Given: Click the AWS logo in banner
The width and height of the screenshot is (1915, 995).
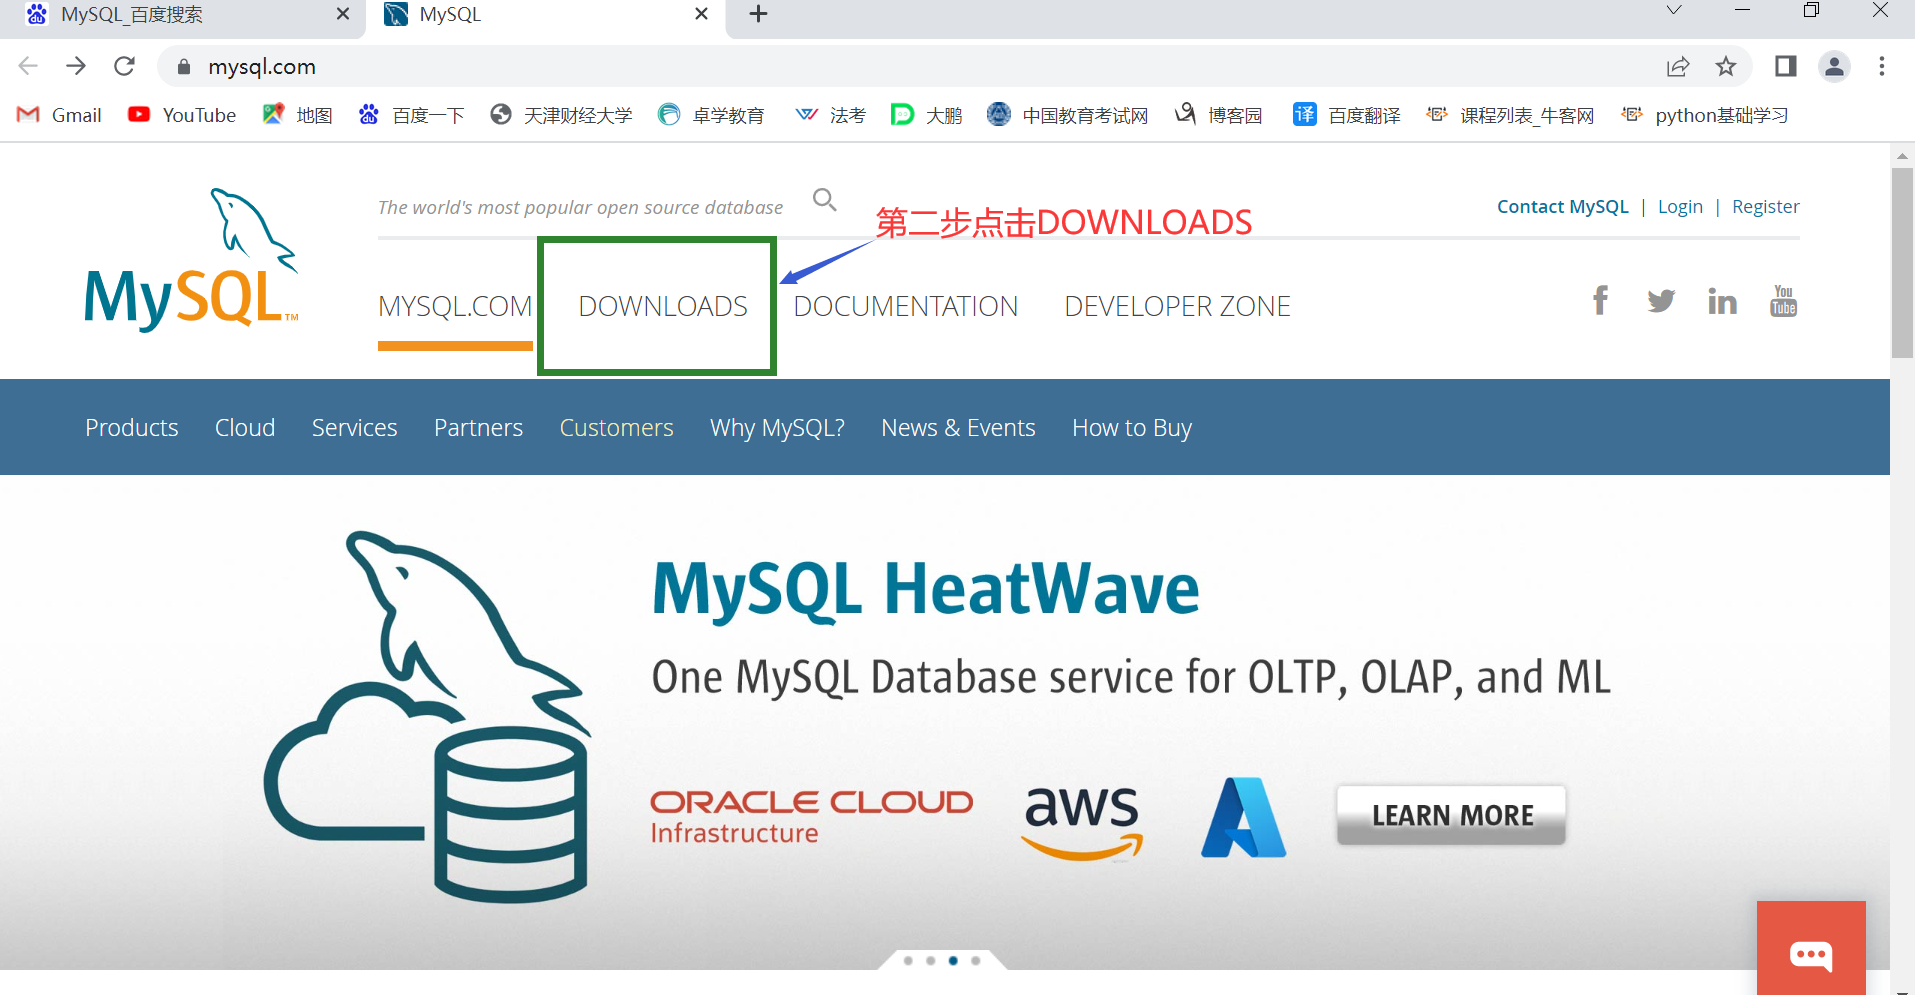Looking at the screenshot, I should [x=1082, y=822].
